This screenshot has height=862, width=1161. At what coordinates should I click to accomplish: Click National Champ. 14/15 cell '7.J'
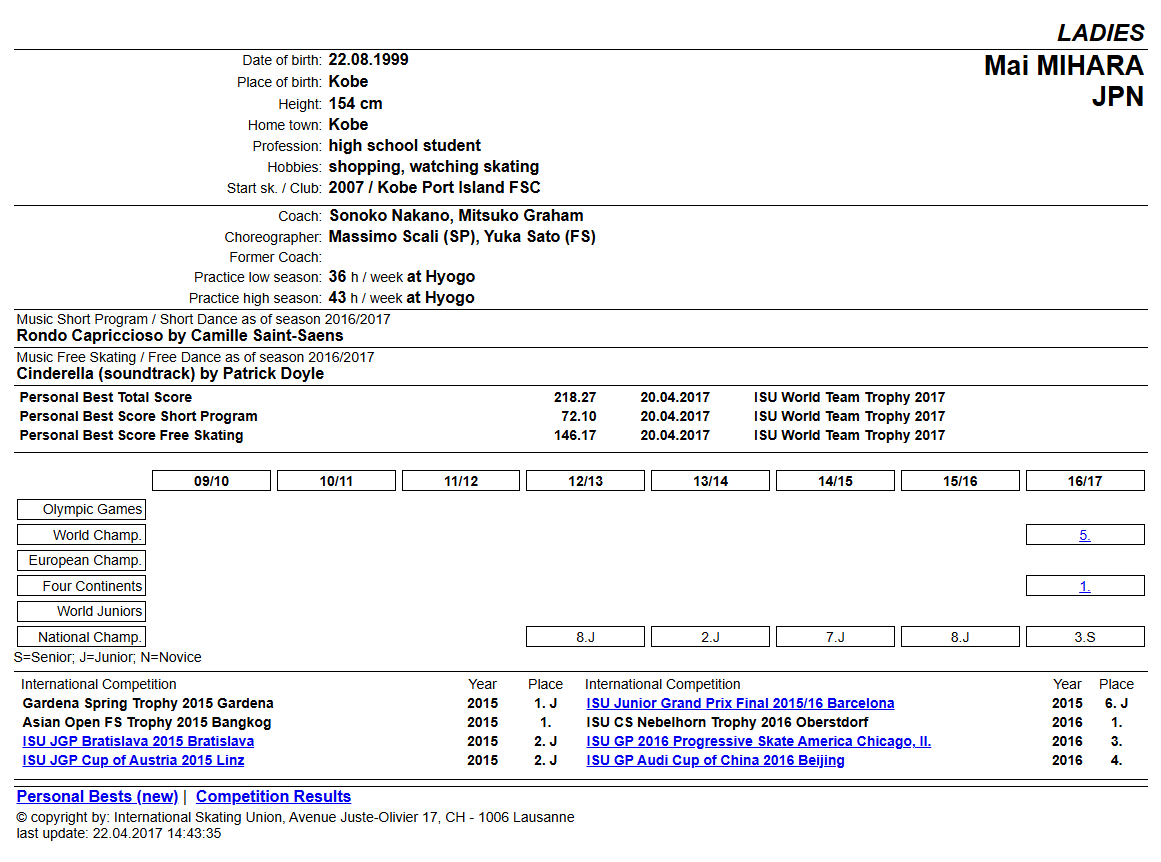835,637
